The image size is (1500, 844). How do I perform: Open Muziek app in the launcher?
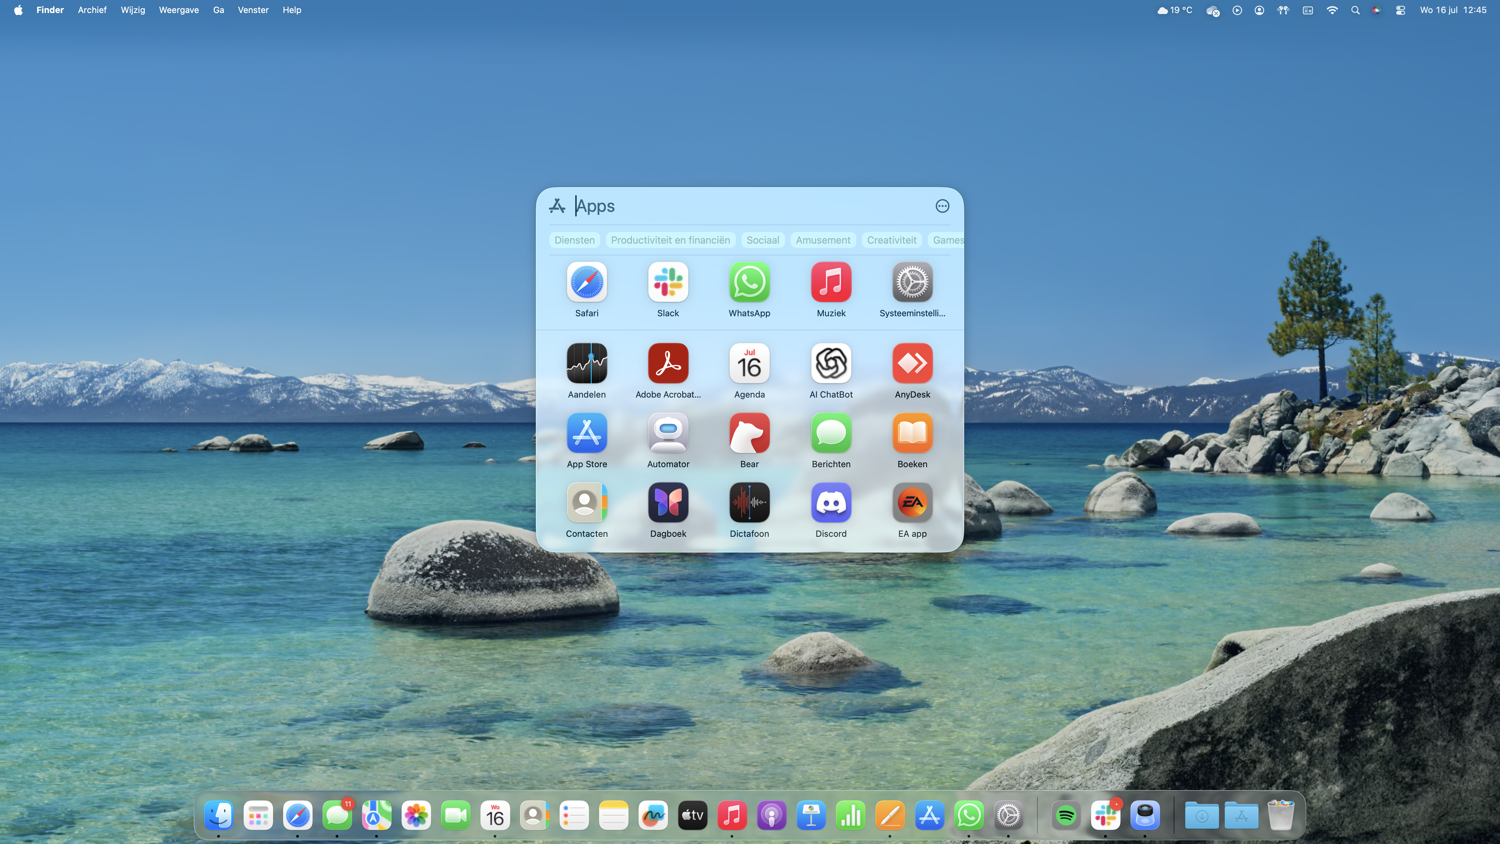point(831,283)
